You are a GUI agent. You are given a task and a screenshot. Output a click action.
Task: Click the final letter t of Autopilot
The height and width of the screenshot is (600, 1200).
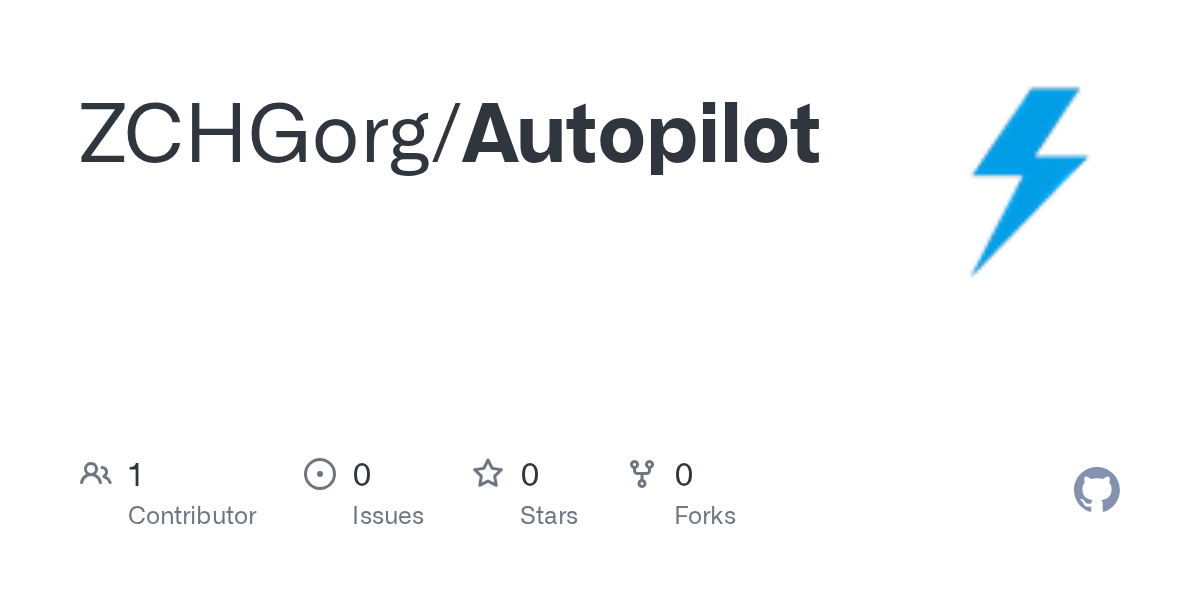[805, 137]
